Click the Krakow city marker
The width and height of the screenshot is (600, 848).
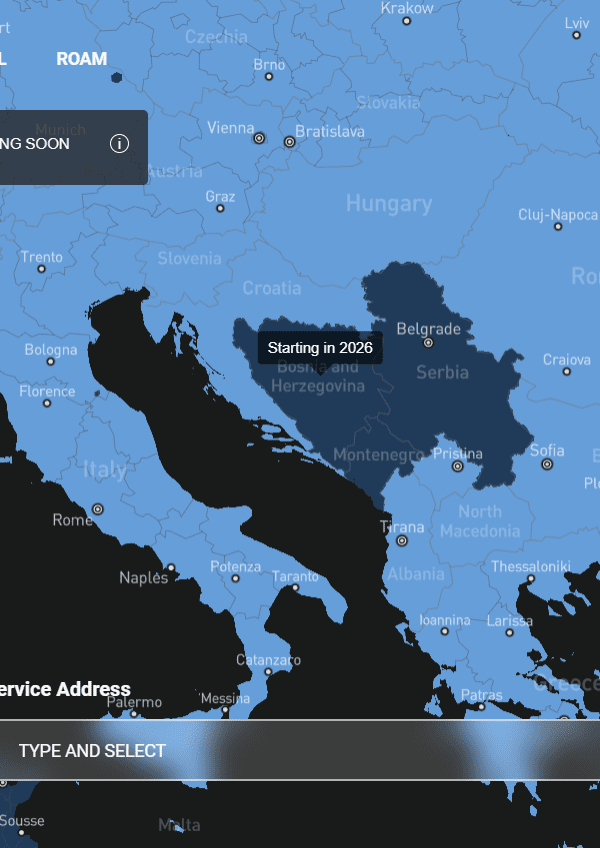tap(407, 21)
